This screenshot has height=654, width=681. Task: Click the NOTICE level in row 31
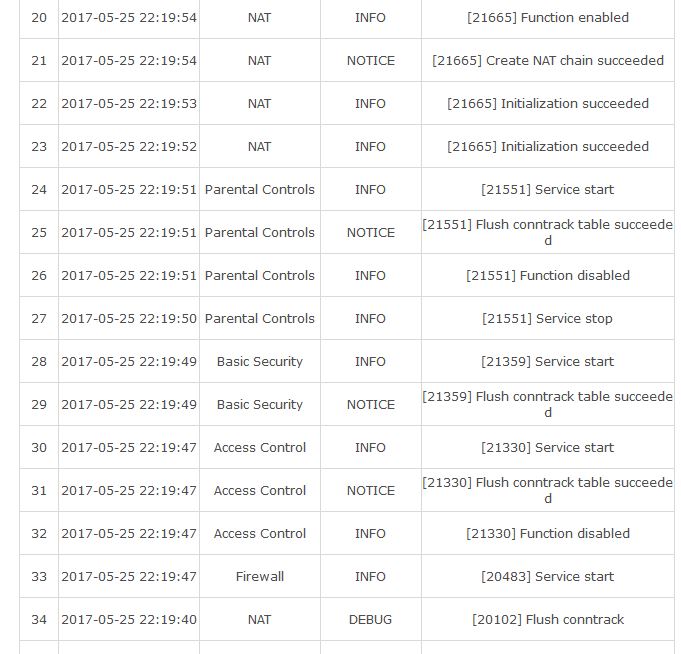[x=370, y=491]
